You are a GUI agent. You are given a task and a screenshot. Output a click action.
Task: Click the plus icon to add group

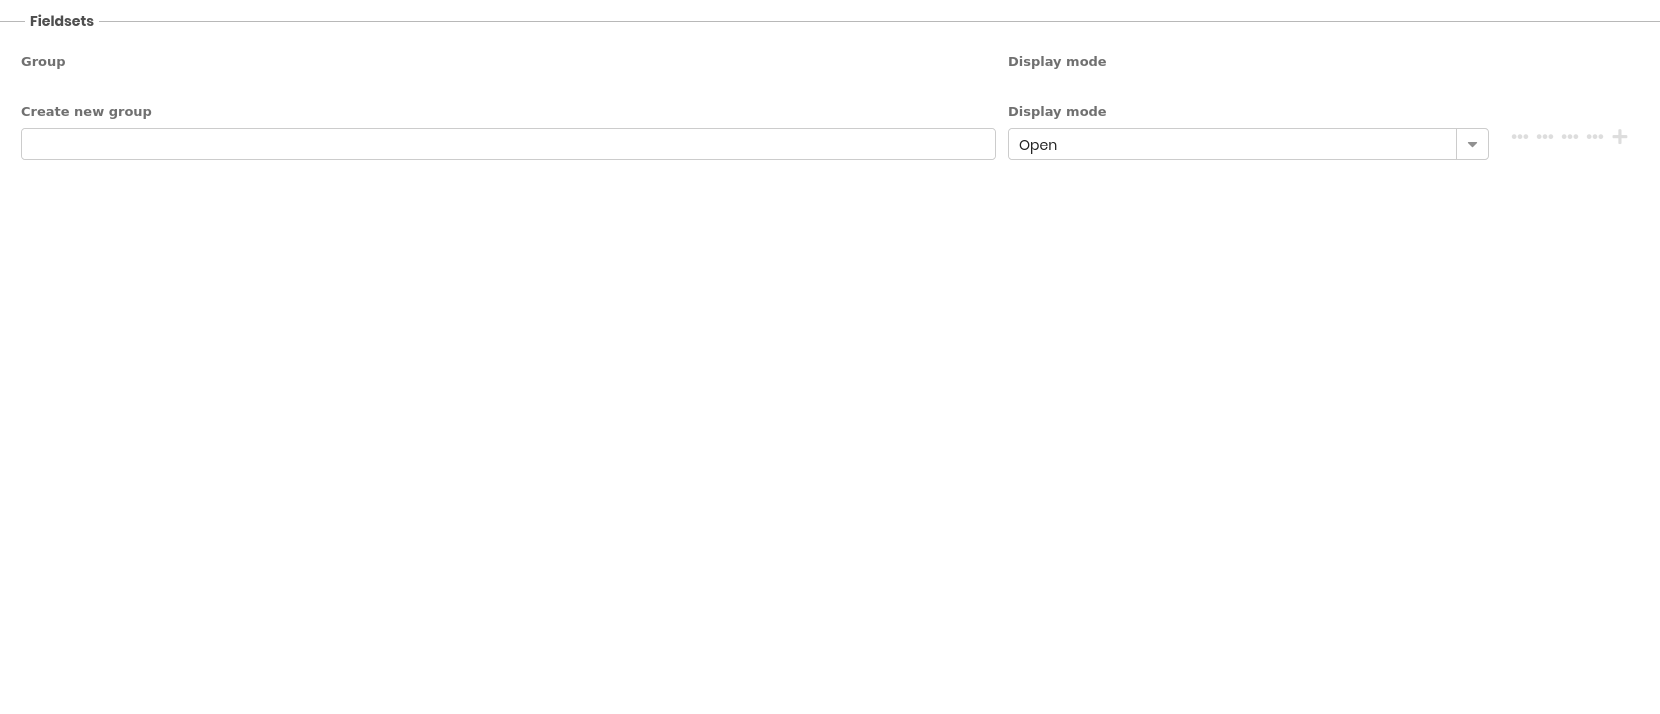click(1620, 137)
